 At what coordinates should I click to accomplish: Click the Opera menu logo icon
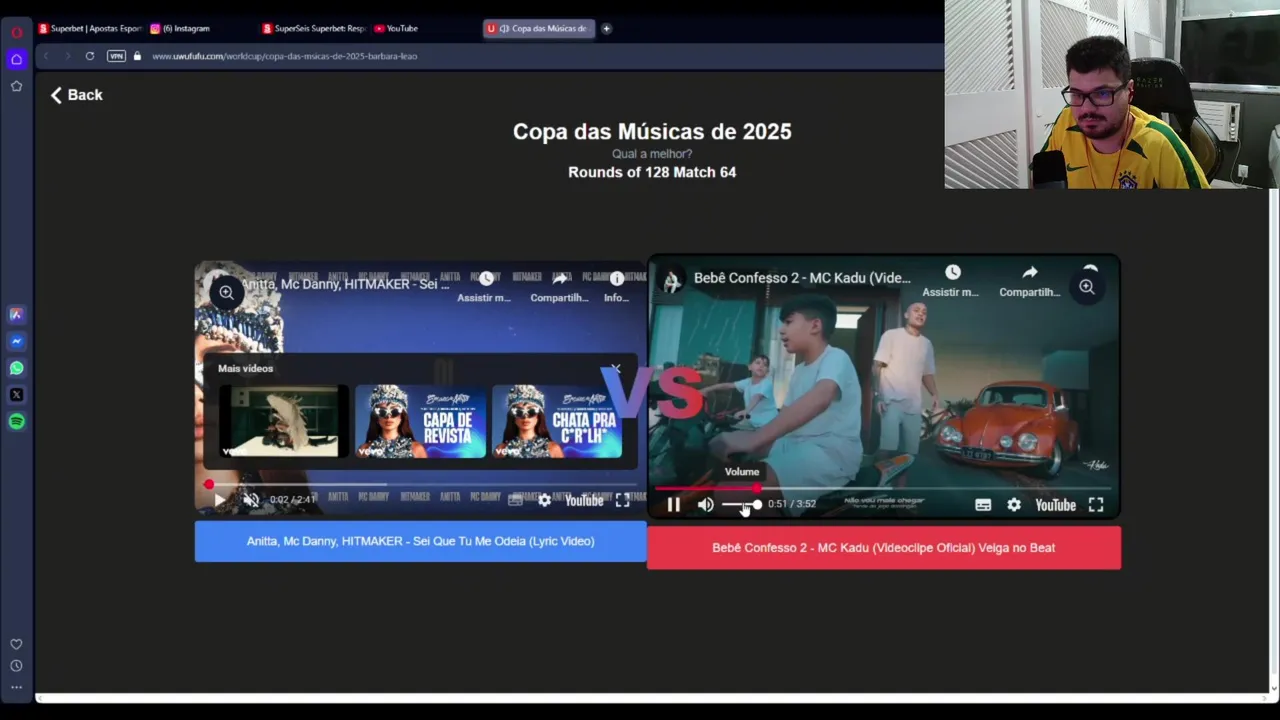16,32
